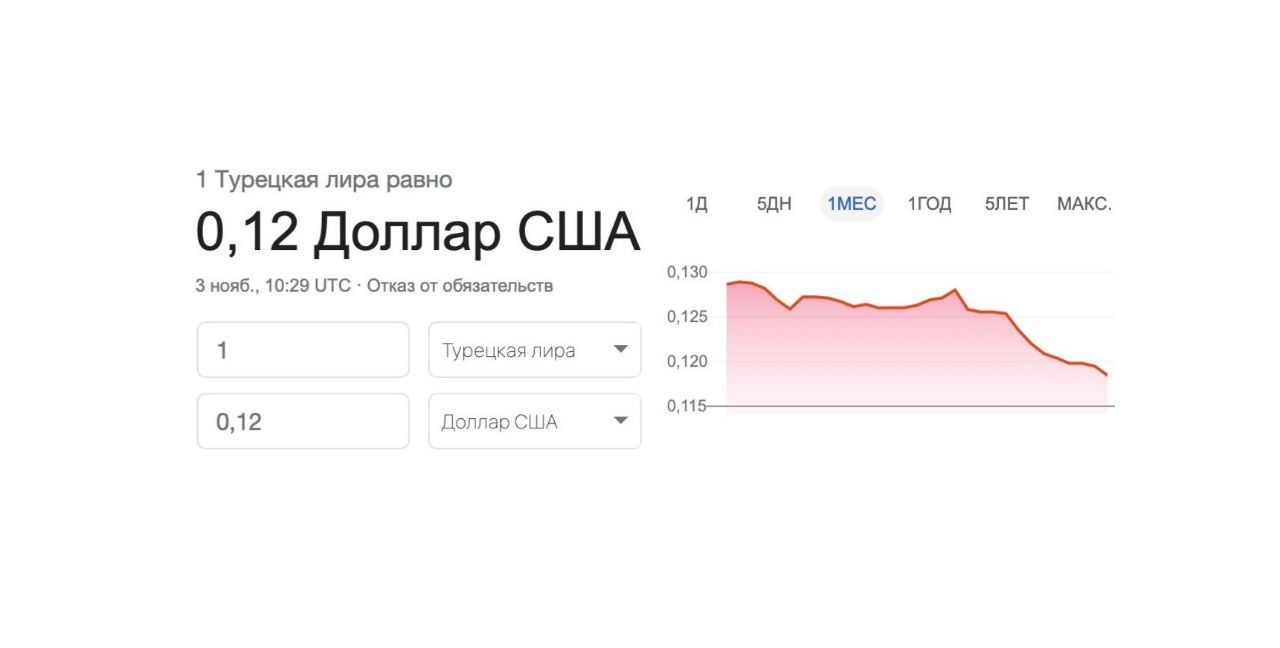This screenshot has height=648, width=1280.
Task: Open the Доллар США currency selector
Action: [x=534, y=421]
